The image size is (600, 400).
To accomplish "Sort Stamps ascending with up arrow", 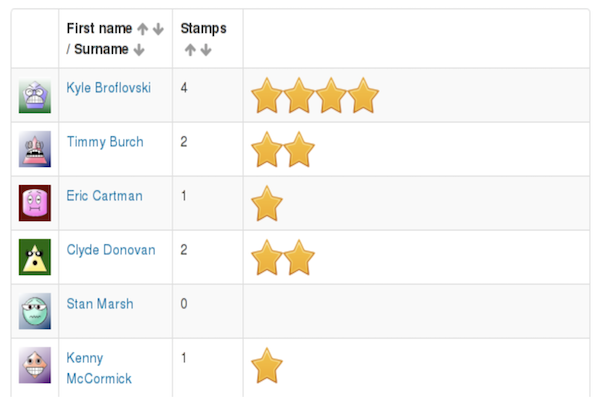I will tap(190, 50).
